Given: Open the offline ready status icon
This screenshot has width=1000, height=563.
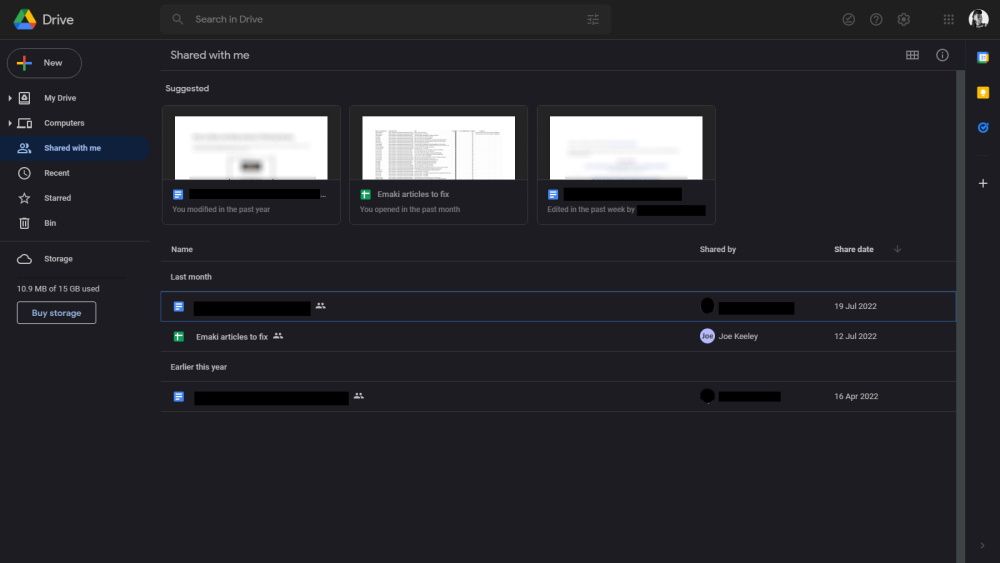Looking at the screenshot, I should point(848,19).
